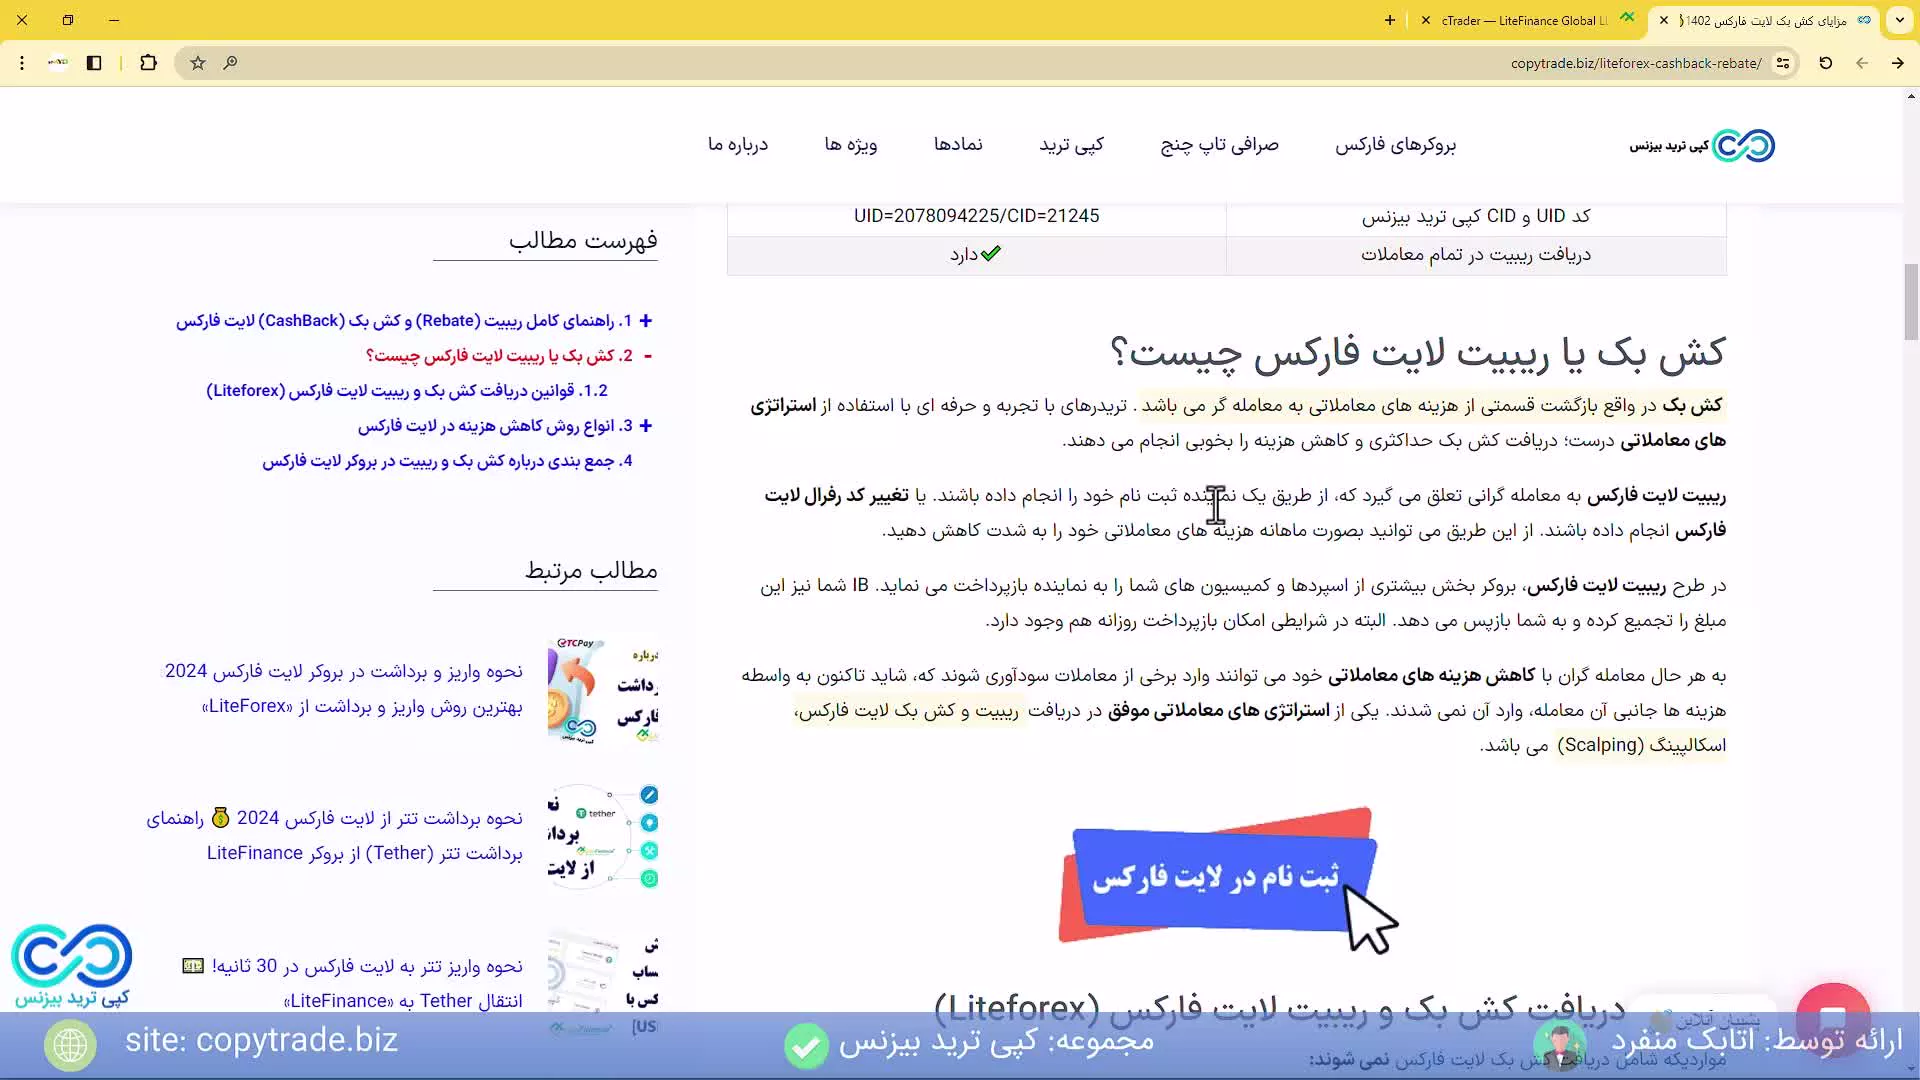Select the UID=2078094225/CID=21245 cell
Image resolution: width=1920 pixels, height=1080 pixels.
[x=976, y=216]
